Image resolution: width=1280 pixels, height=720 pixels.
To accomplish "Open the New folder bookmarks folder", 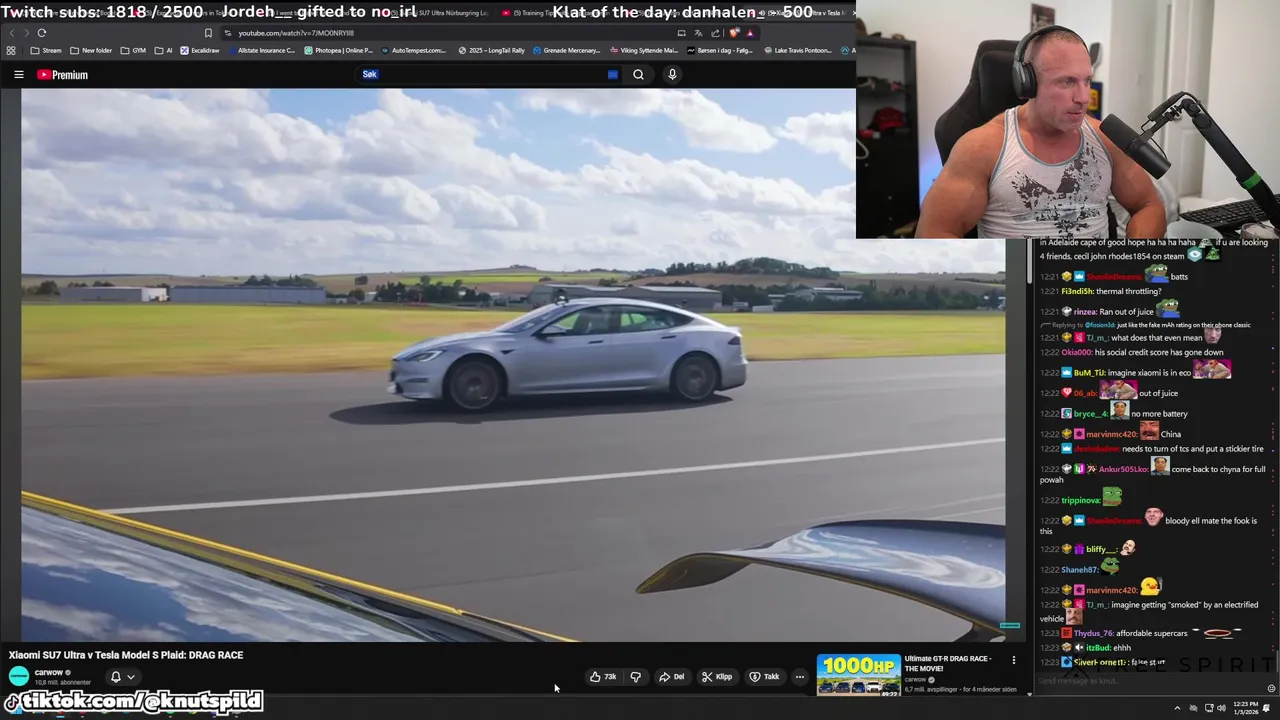I will tap(91, 50).
